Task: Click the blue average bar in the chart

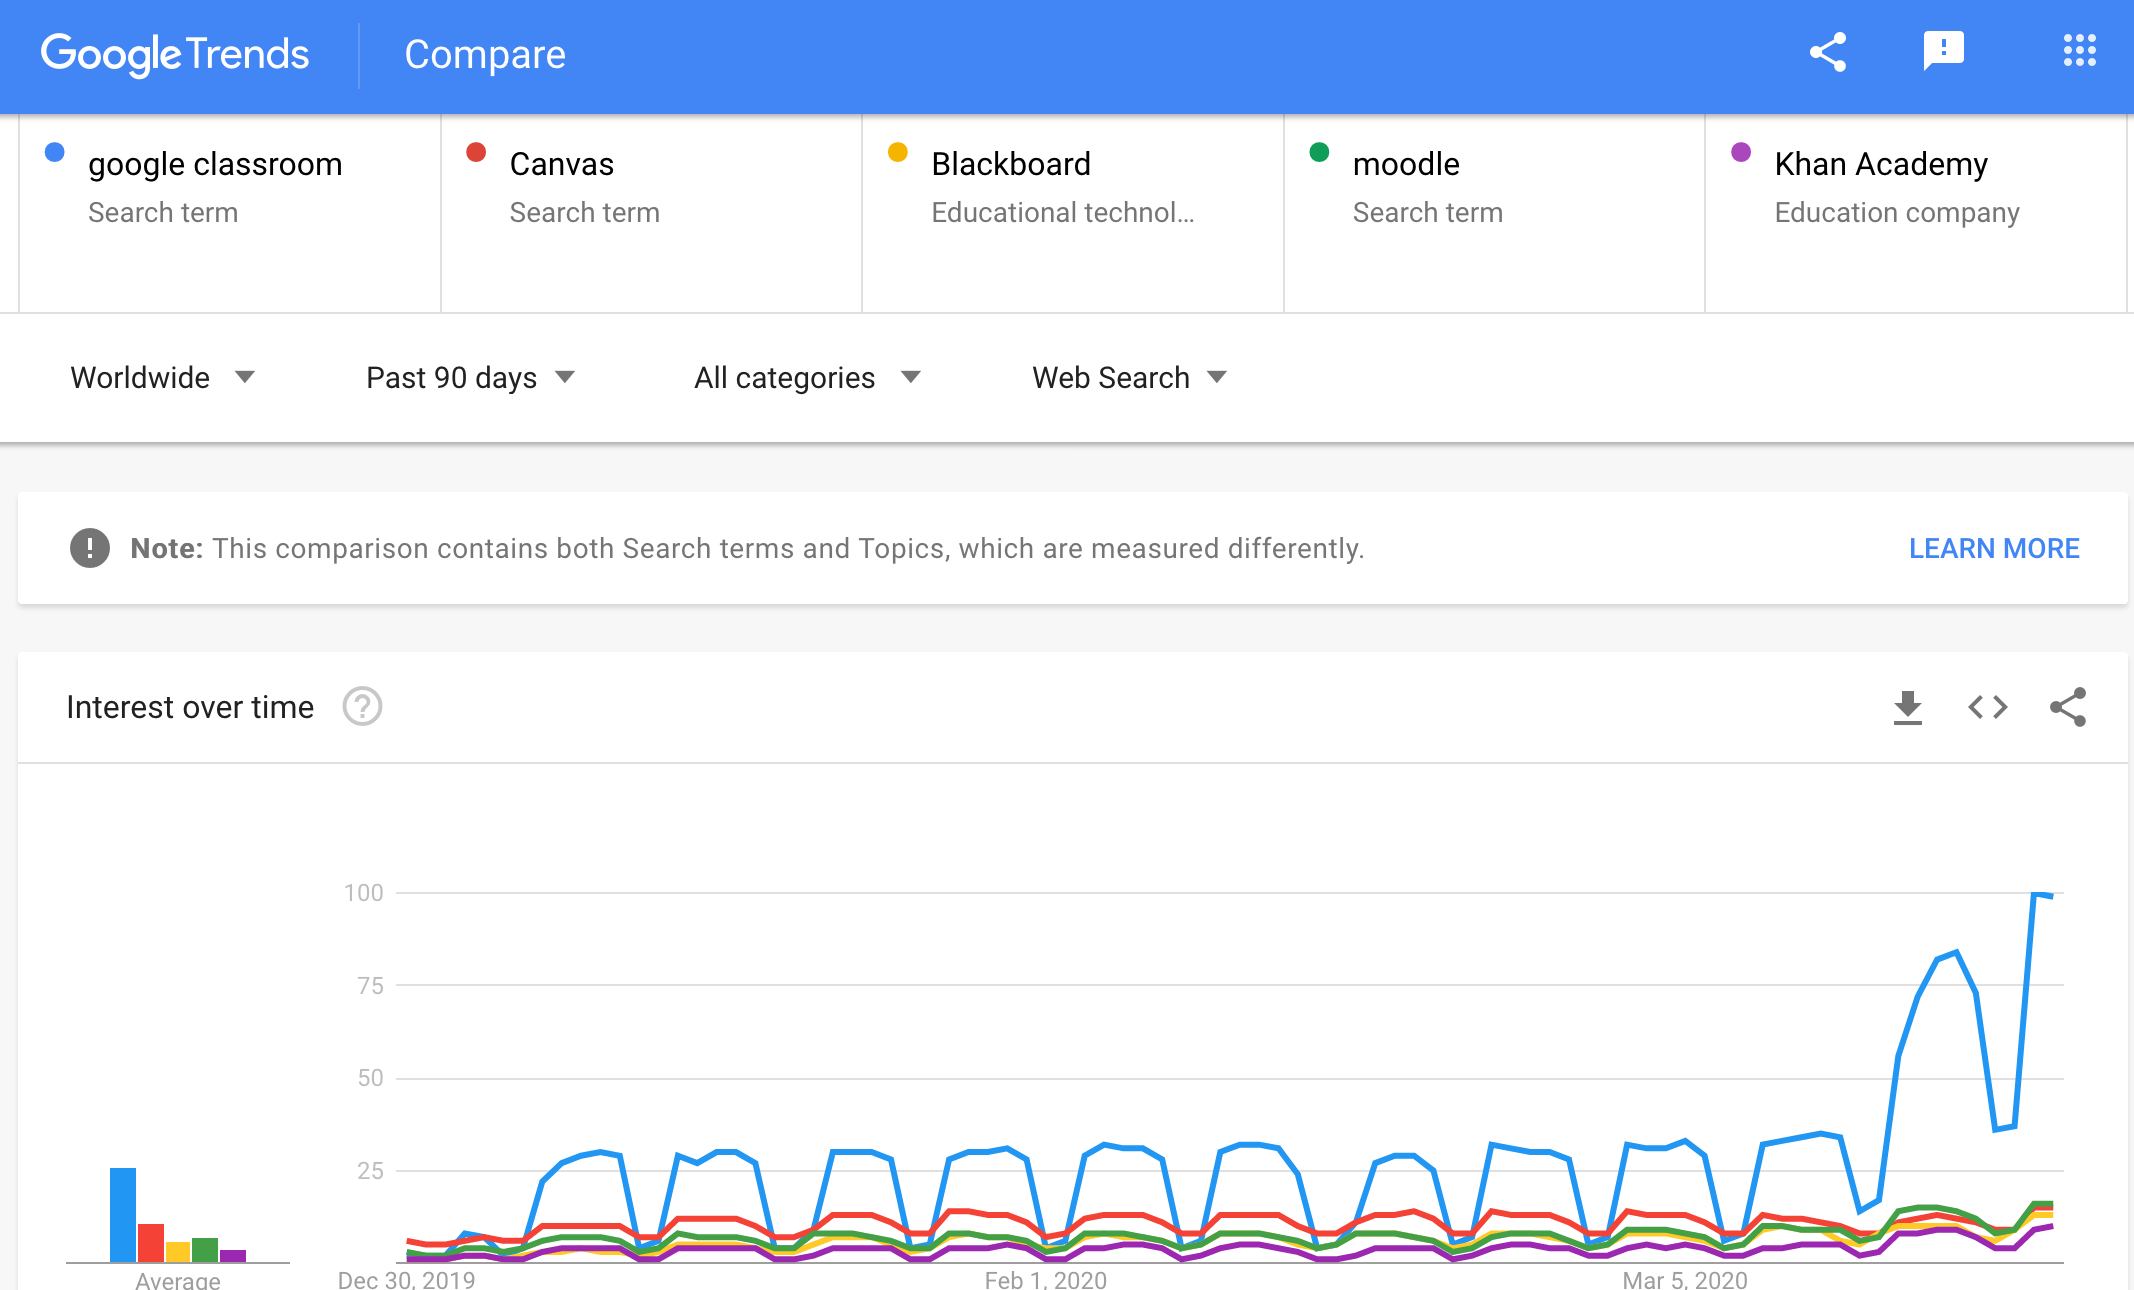Action: pyautogui.click(x=123, y=1214)
